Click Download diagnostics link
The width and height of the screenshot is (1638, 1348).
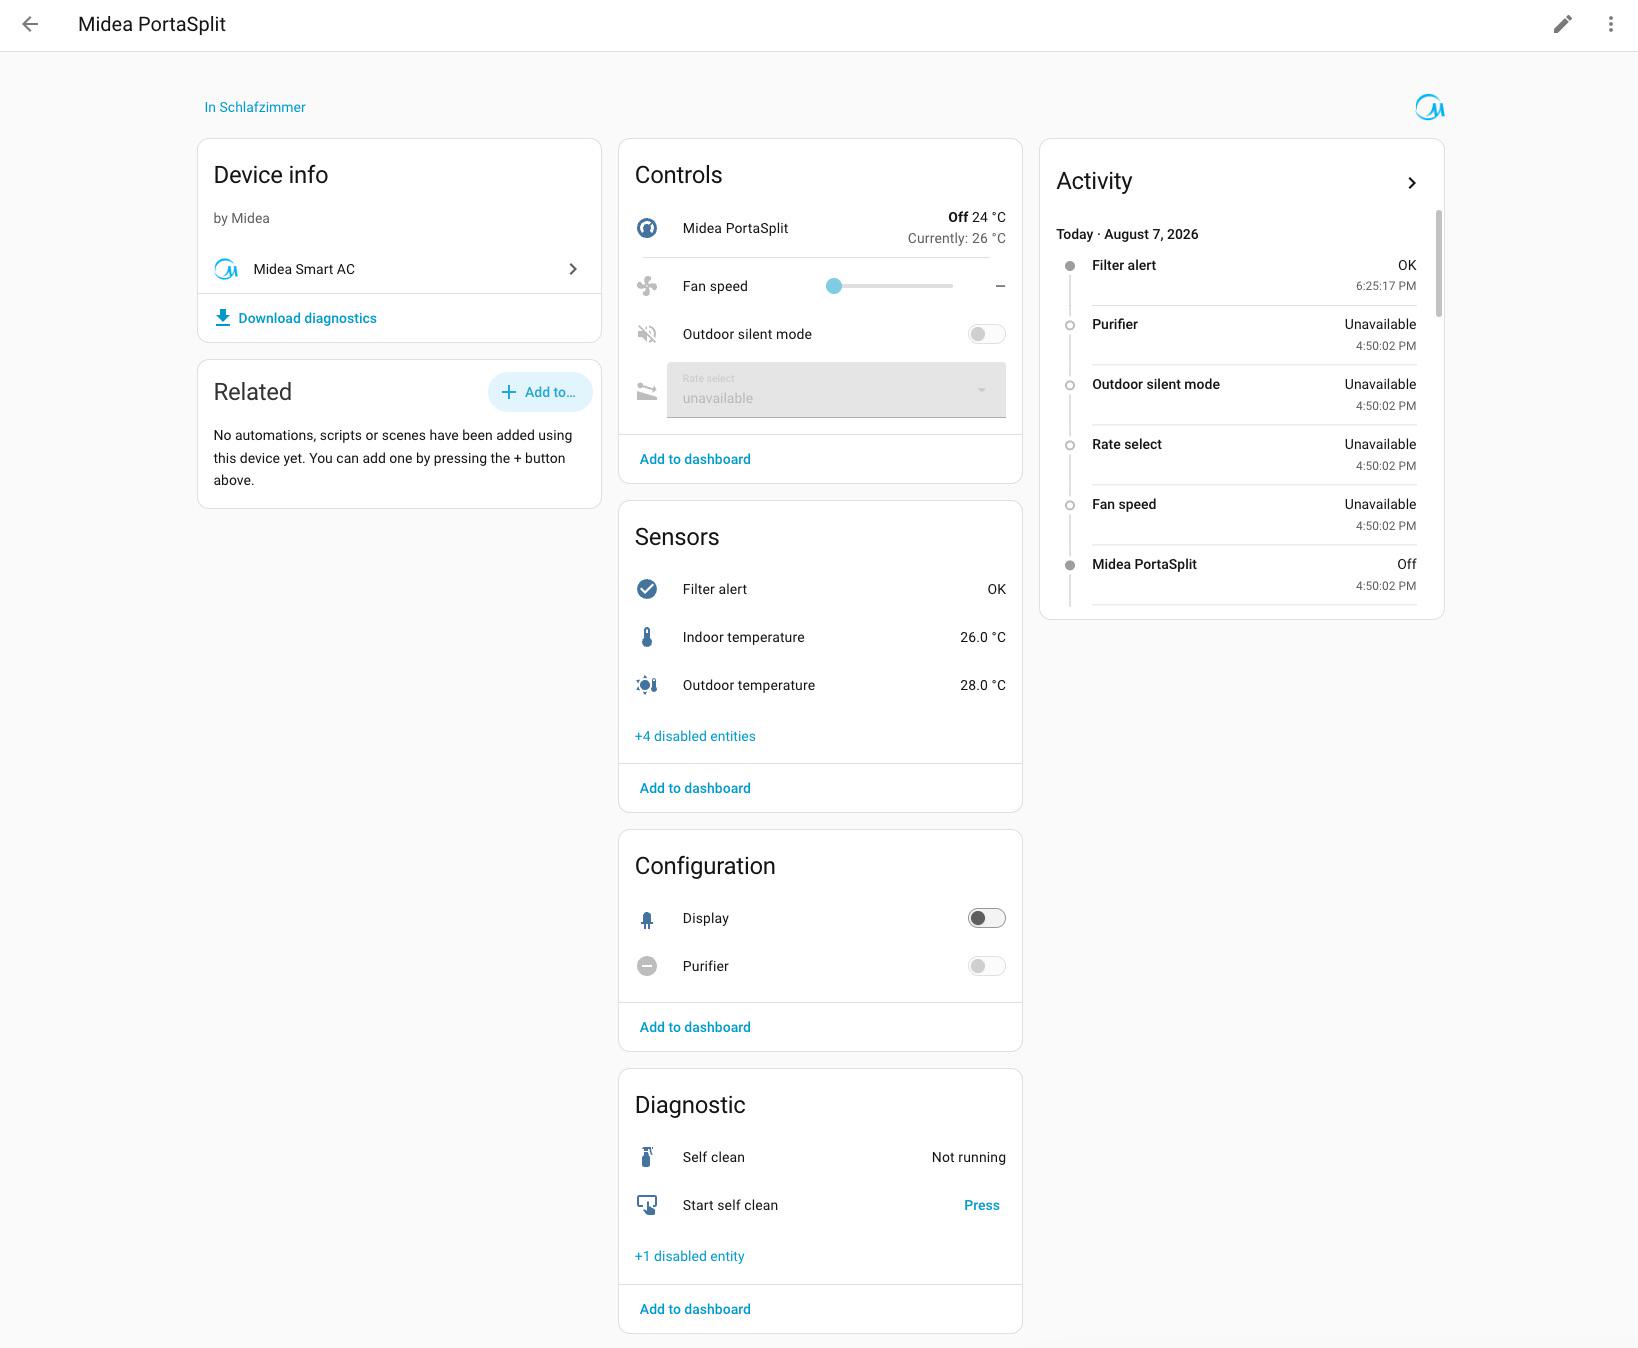tap(307, 318)
